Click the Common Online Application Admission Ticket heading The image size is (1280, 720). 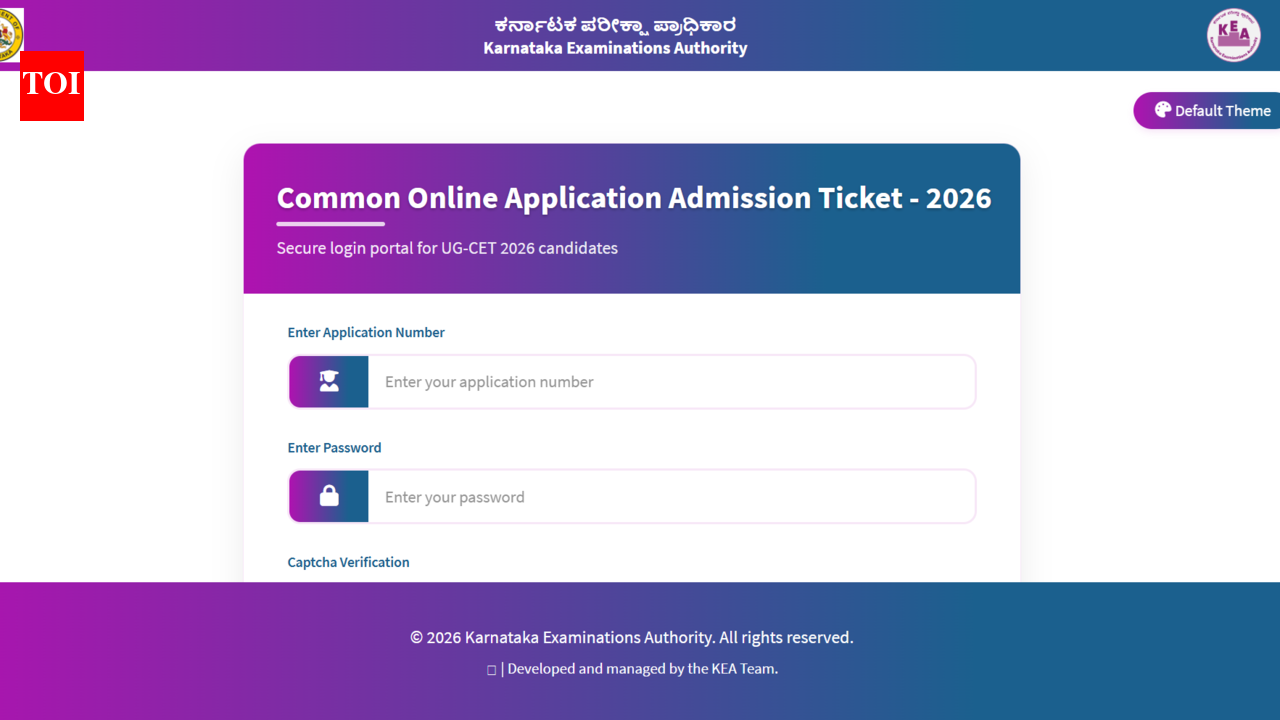(634, 198)
